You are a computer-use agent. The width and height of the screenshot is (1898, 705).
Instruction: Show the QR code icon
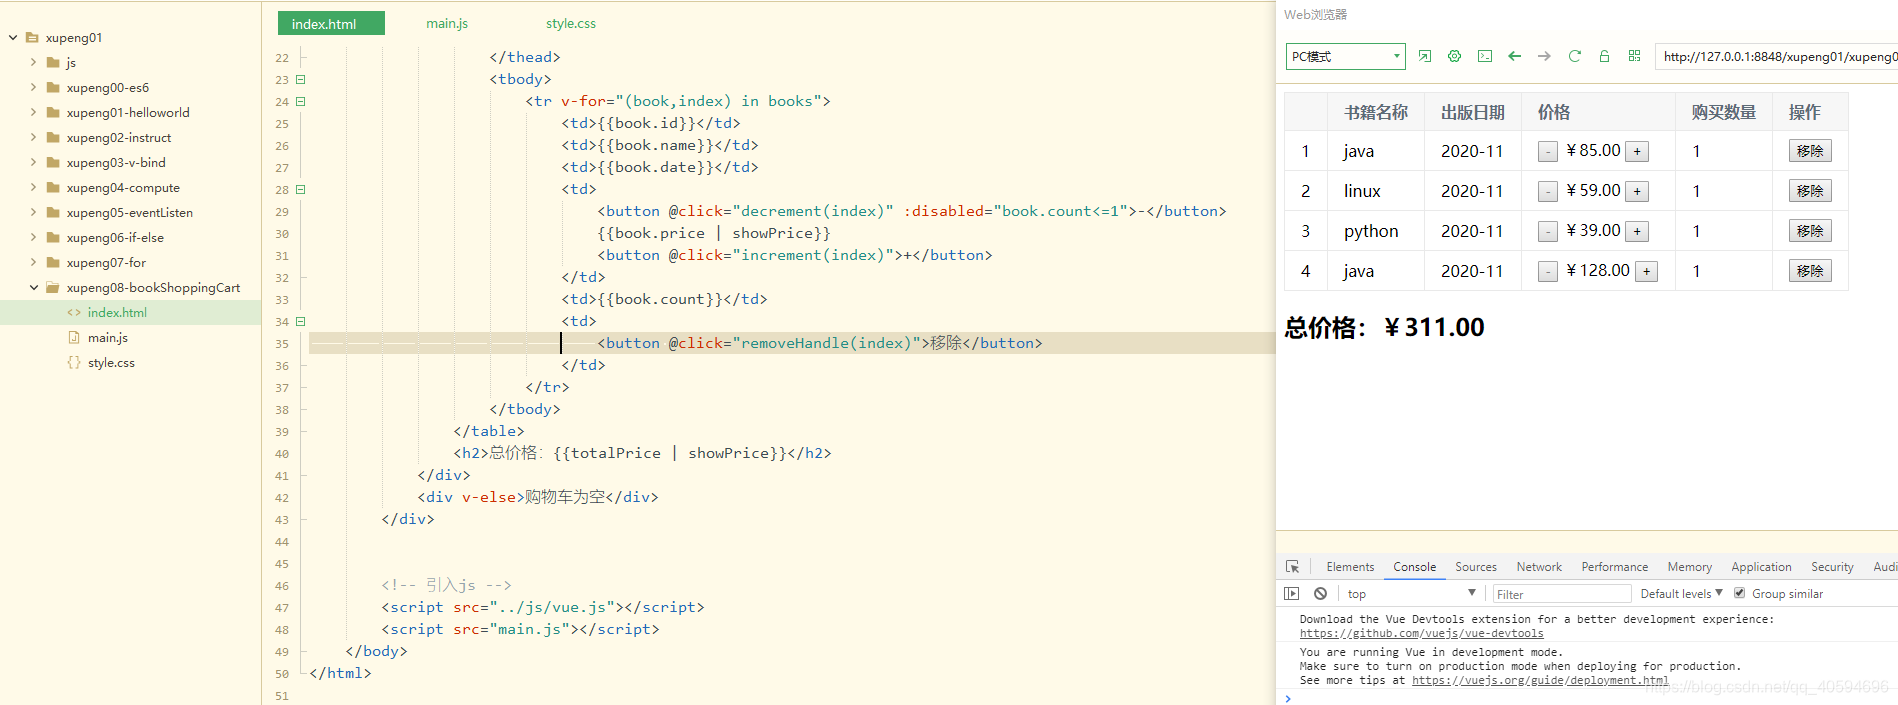1634,56
